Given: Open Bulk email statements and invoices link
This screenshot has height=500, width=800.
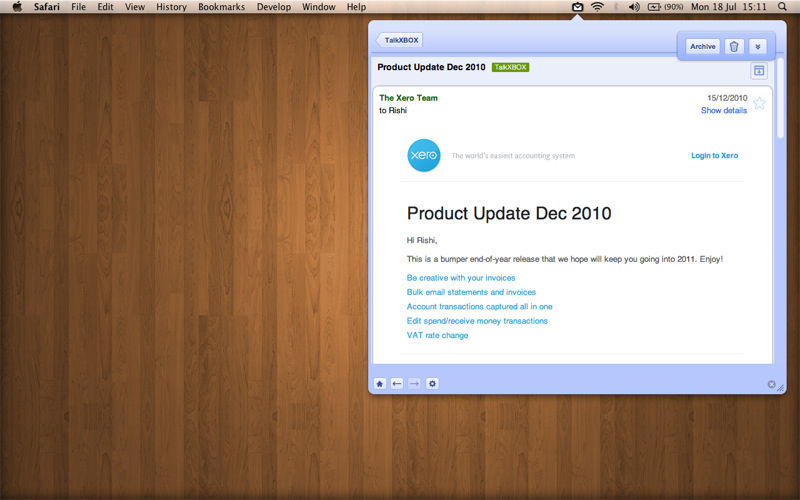Looking at the screenshot, I should [471, 292].
